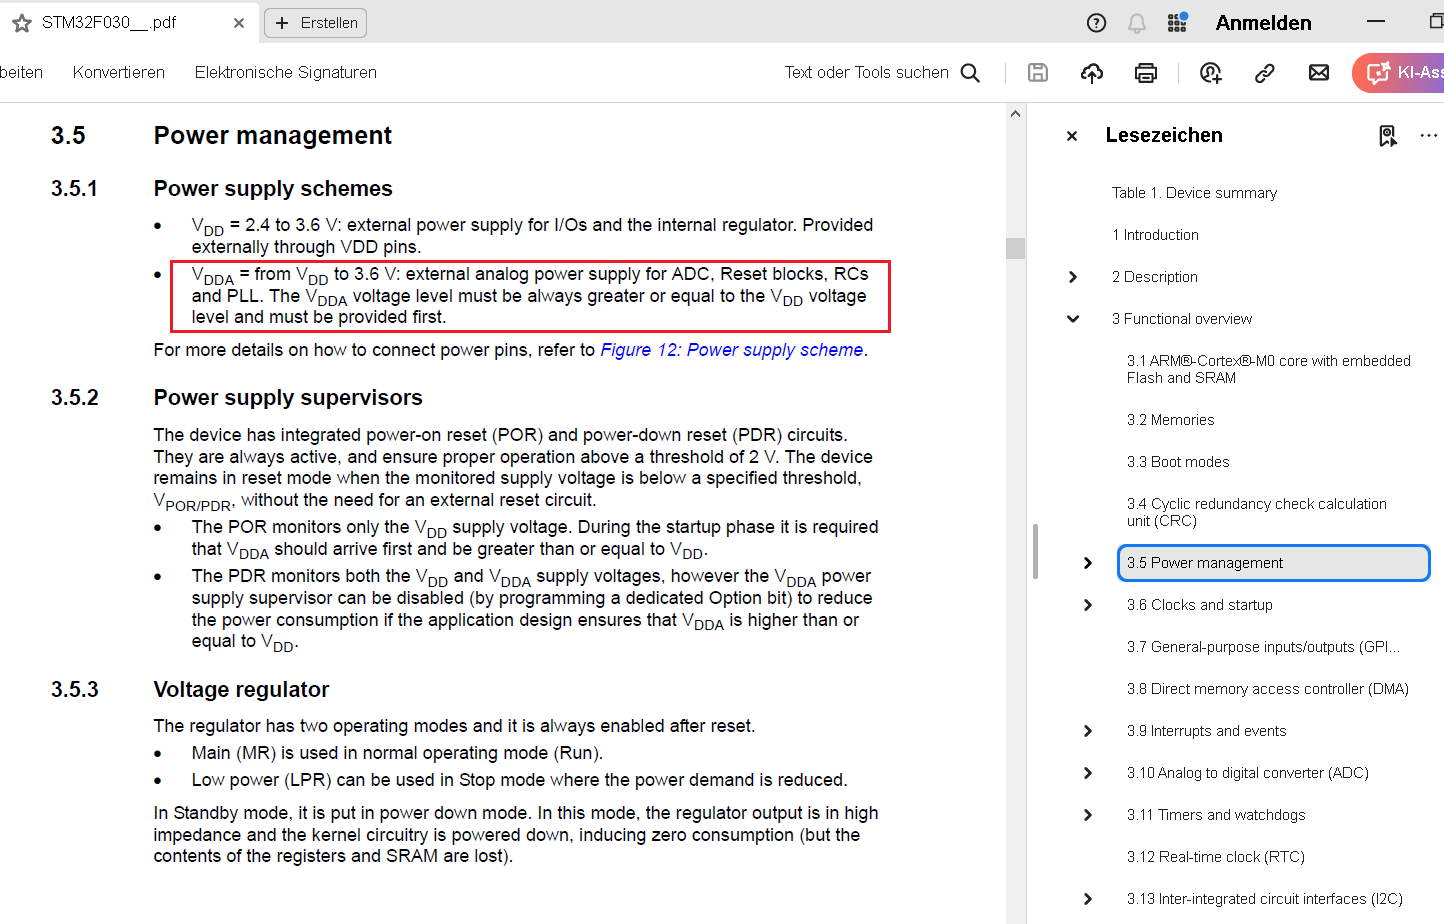Image resolution: width=1444 pixels, height=924 pixels.
Task: Jump to the 3.2 Memories bookmark
Action: tap(1170, 420)
